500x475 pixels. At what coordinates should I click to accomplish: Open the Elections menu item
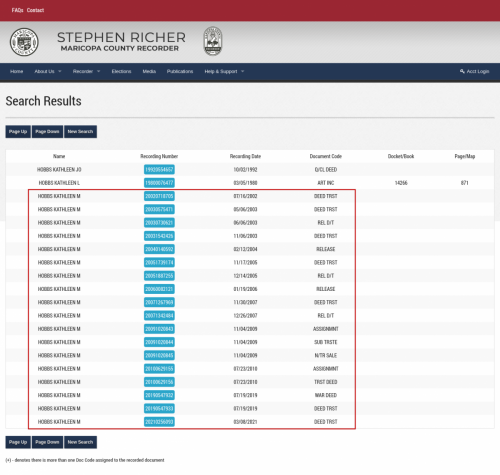click(x=121, y=71)
